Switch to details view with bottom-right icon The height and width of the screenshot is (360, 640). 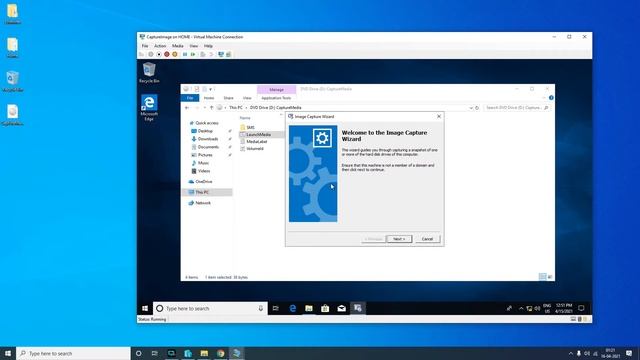pos(542,277)
